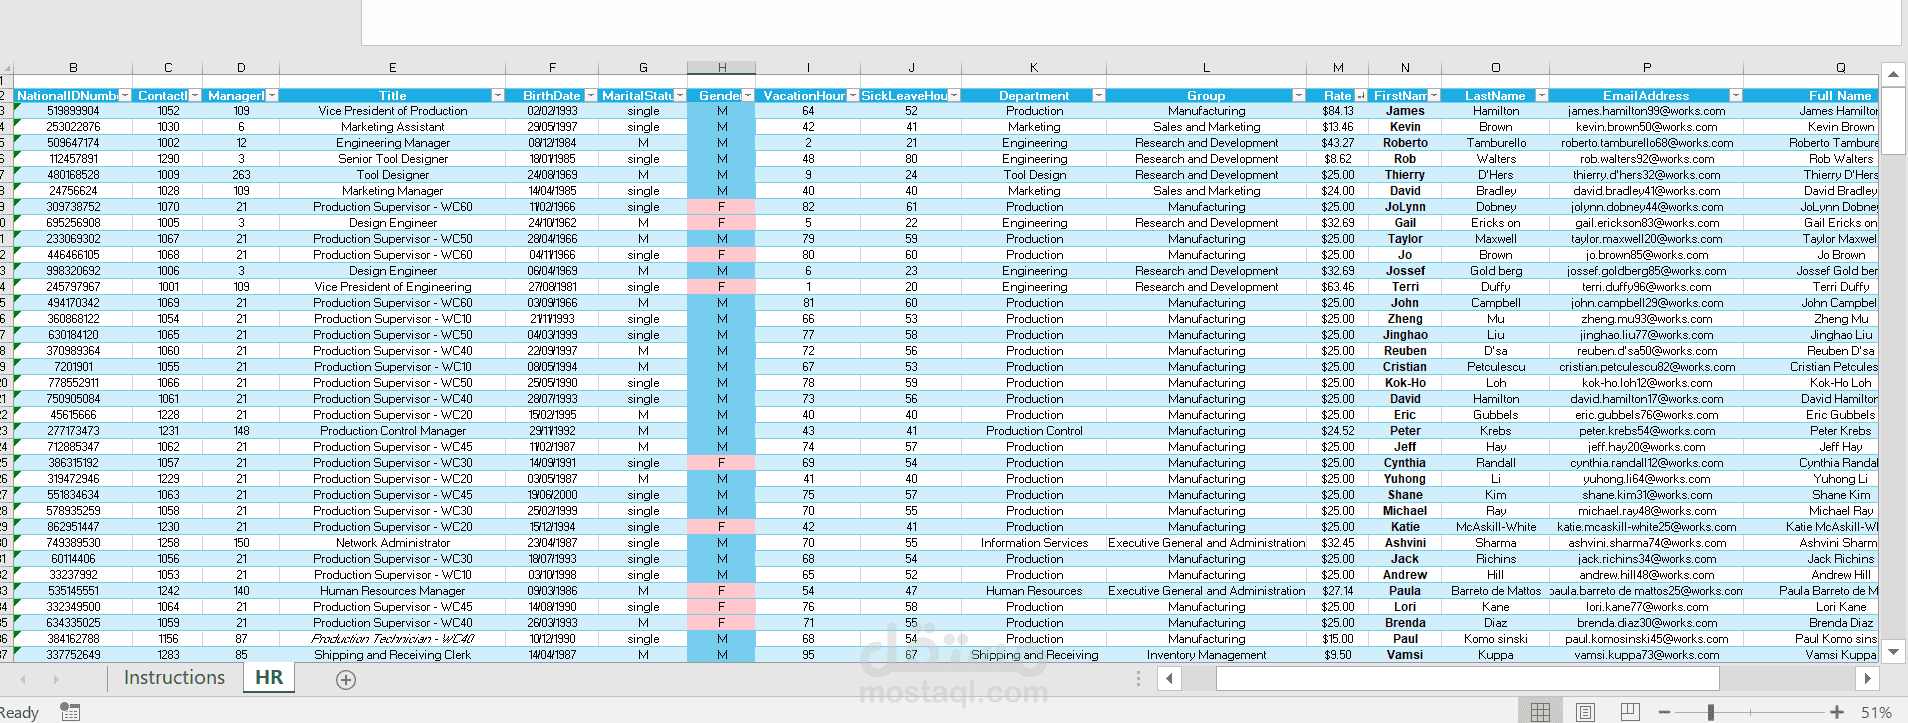Image resolution: width=1908 pixels, height=723 pixels.
Task: Click the 51% zoom level
Action: pyautogui.click(x=1876, y=713)
